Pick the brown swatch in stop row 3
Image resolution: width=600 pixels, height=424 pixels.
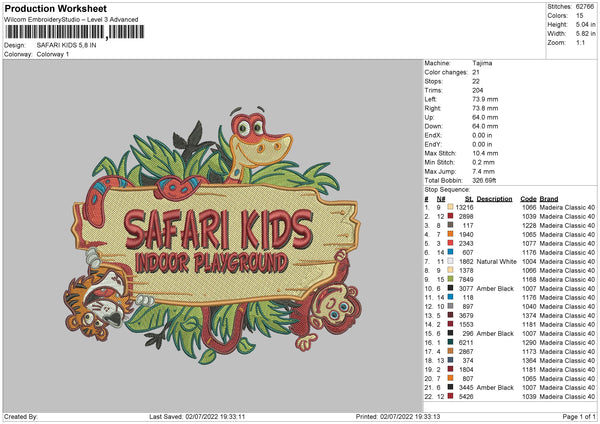(x=450, y=225)
